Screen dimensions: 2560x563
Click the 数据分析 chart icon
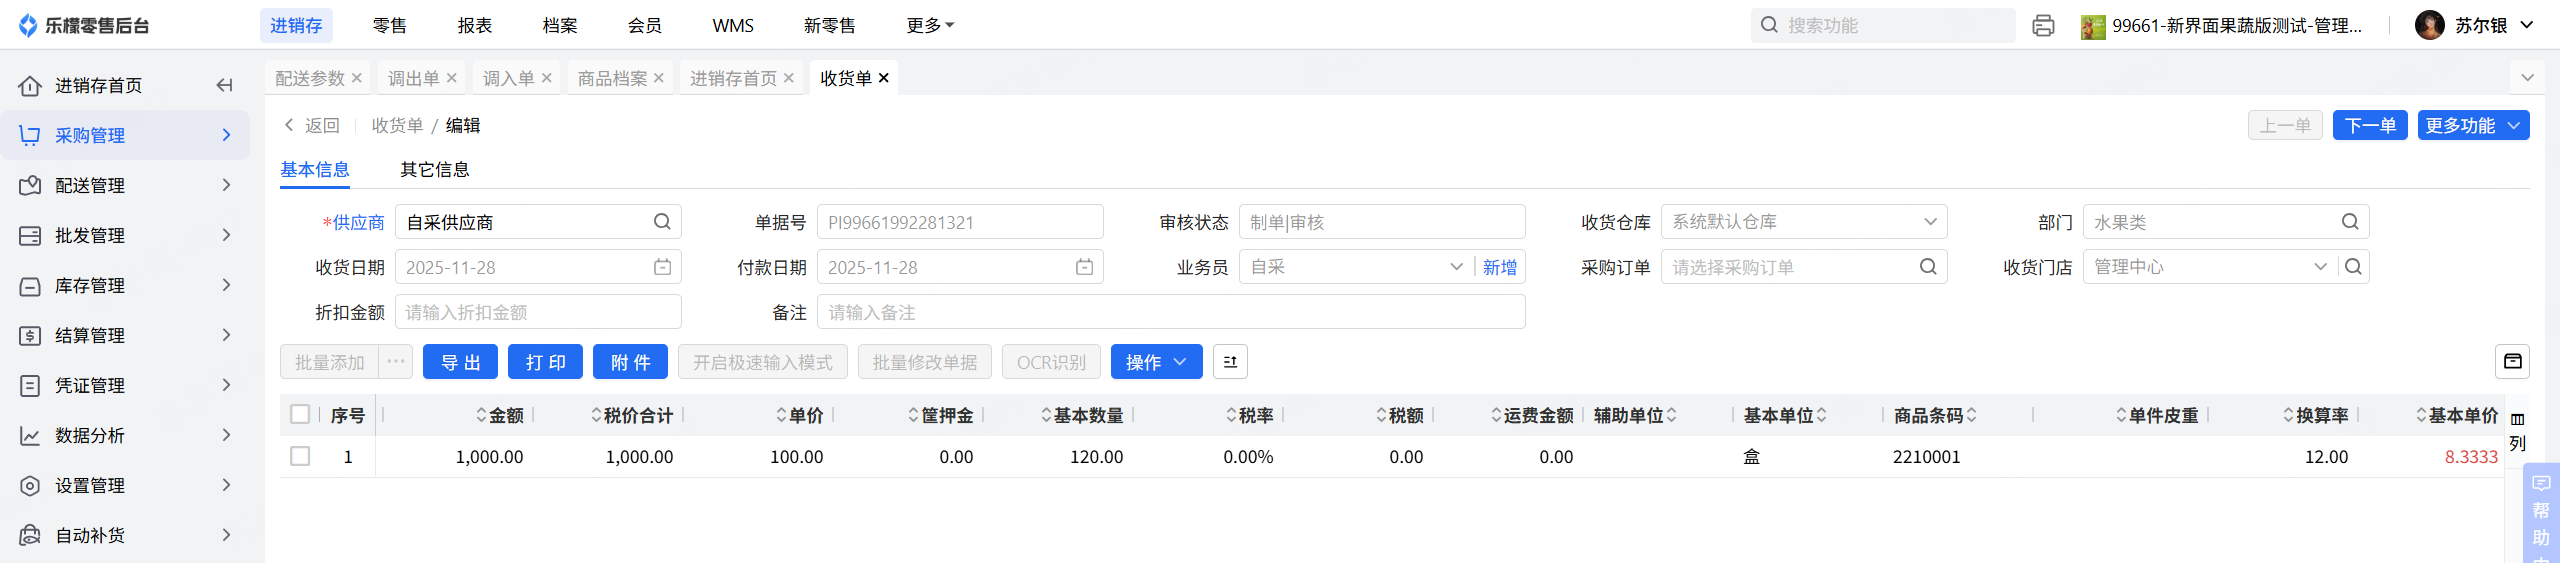pyautogui.click(x=30, y=435)
